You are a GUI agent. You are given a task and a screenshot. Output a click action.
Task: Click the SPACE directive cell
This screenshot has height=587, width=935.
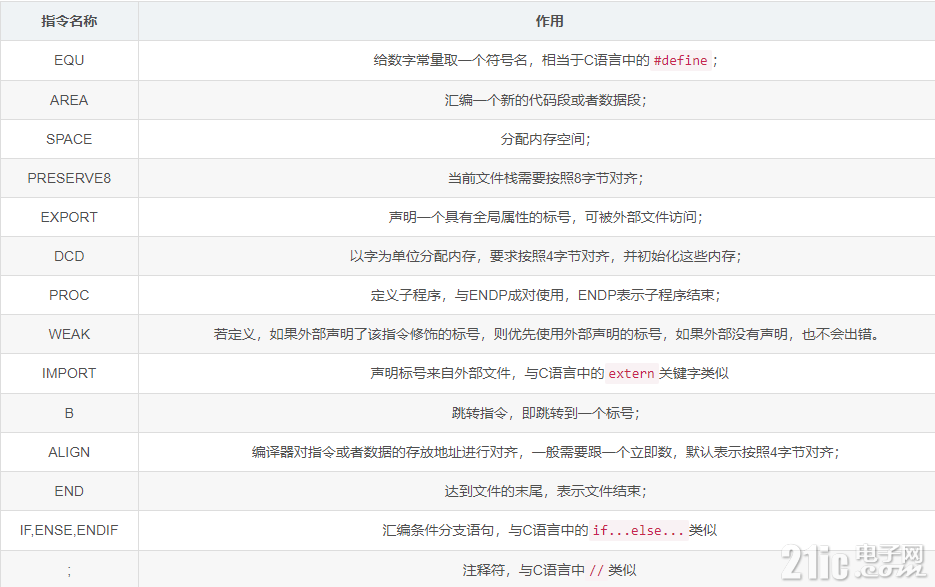click(x=69, y=139)
